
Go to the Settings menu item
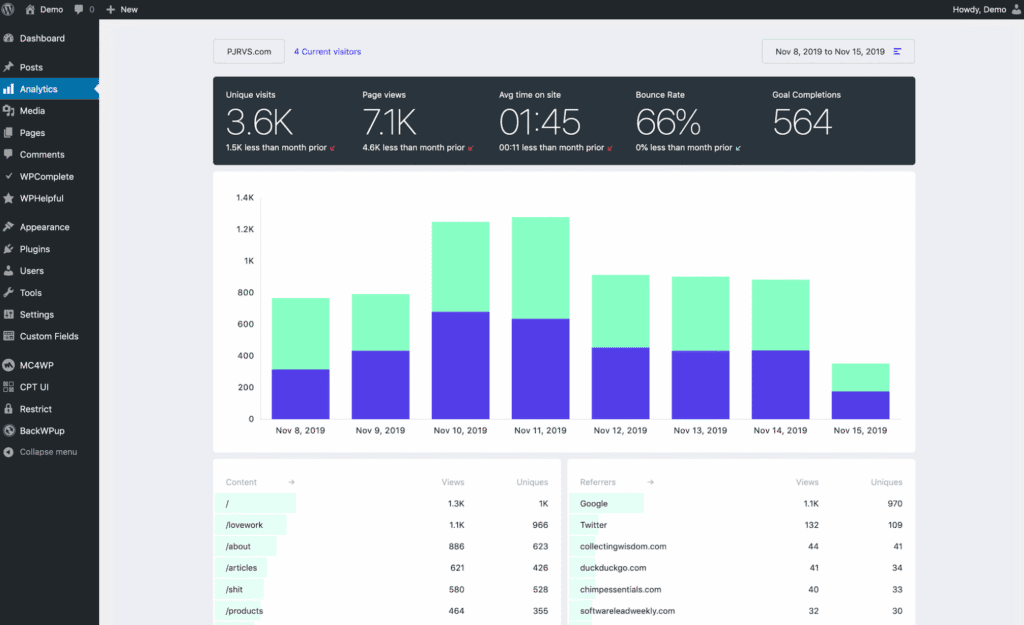point(37,314)
